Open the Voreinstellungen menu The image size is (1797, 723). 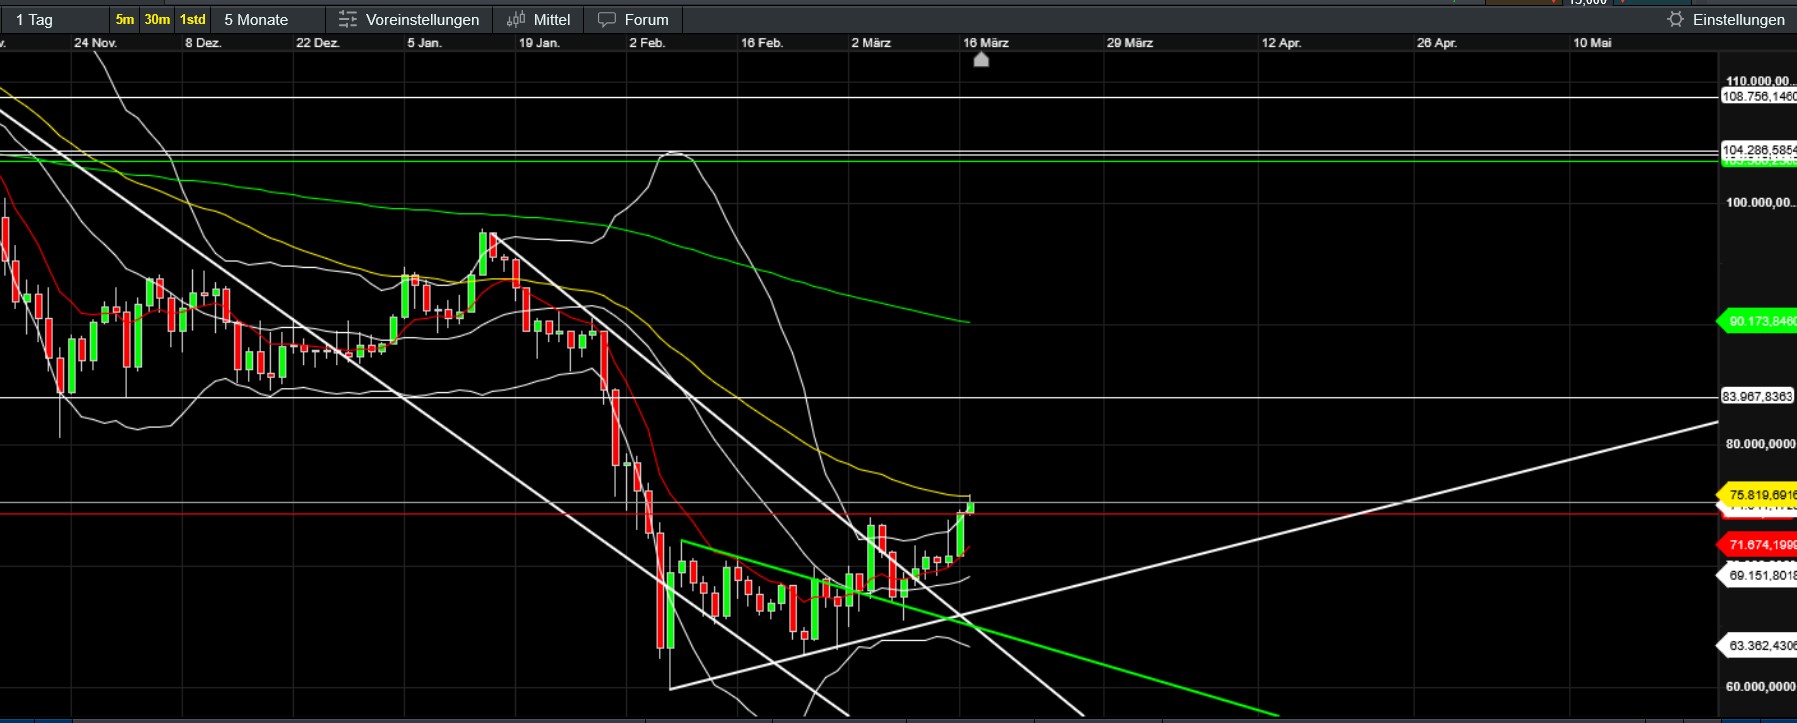click(x=422, y=20)
